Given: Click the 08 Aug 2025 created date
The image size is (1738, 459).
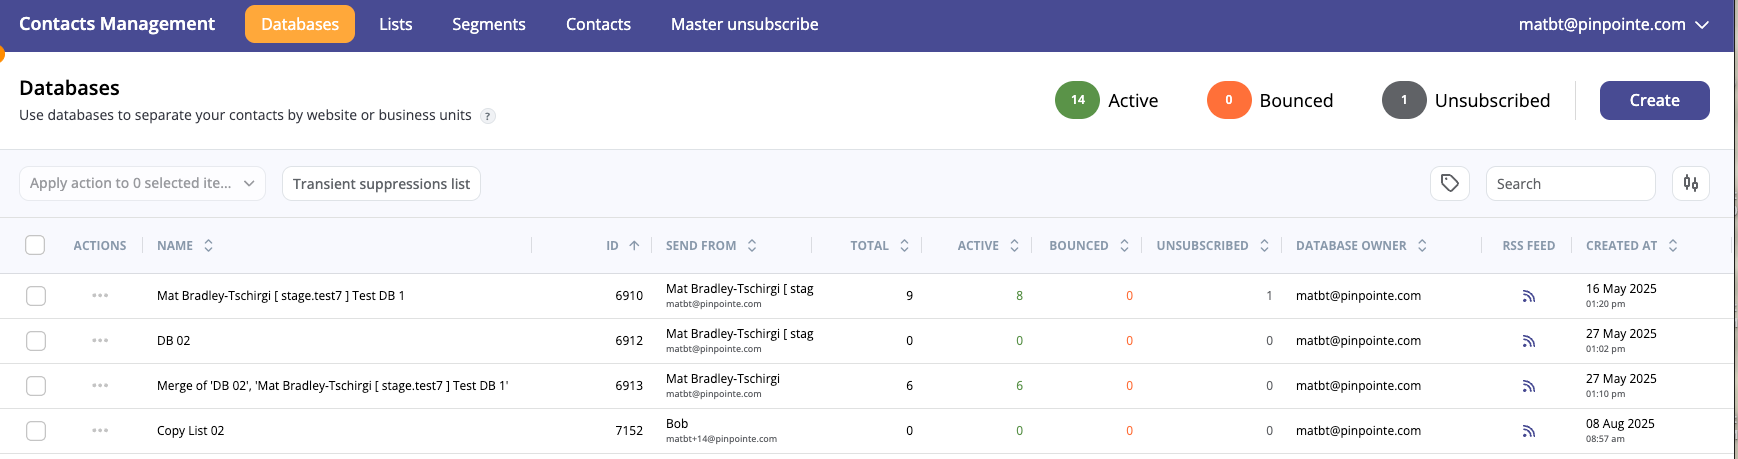Looking at the screenshot, I should tap(1620, 424).
